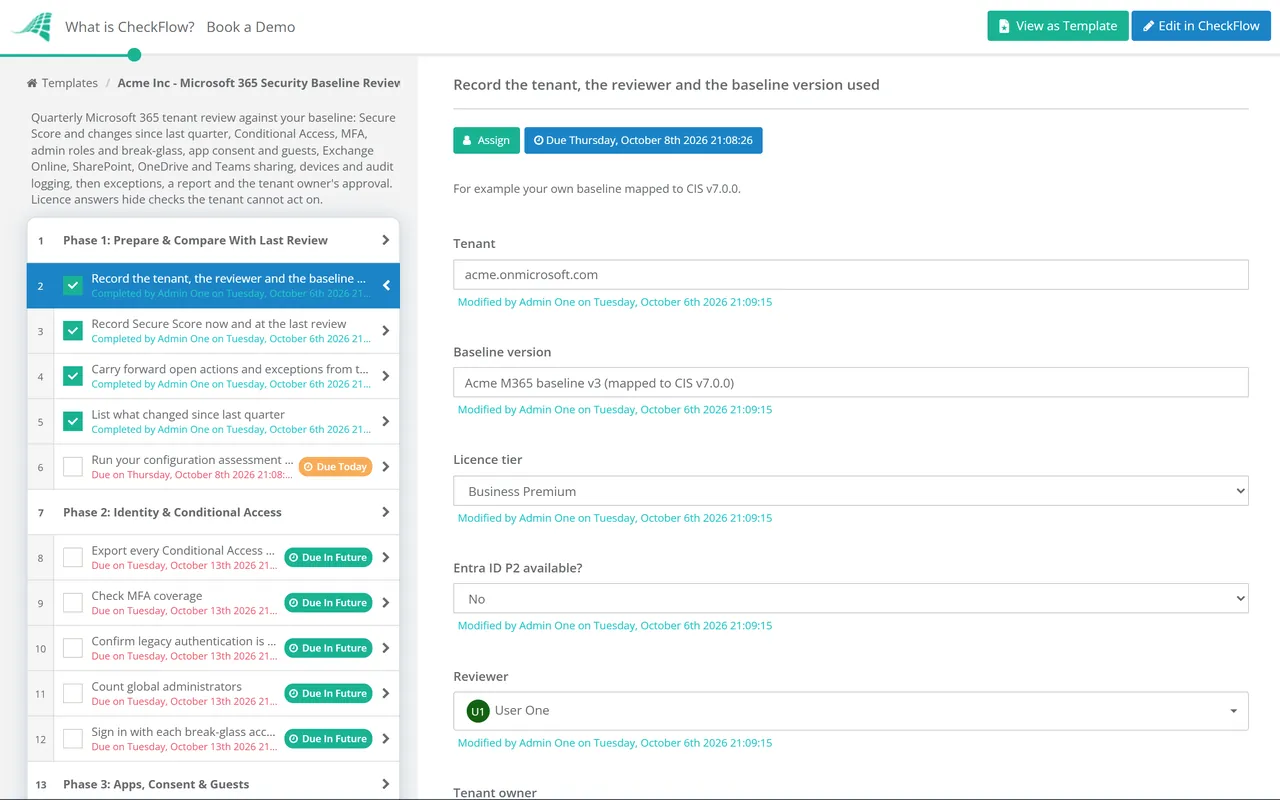
Task: Click the home icon beside Templates breadcrumb
Action: (32, 83)
